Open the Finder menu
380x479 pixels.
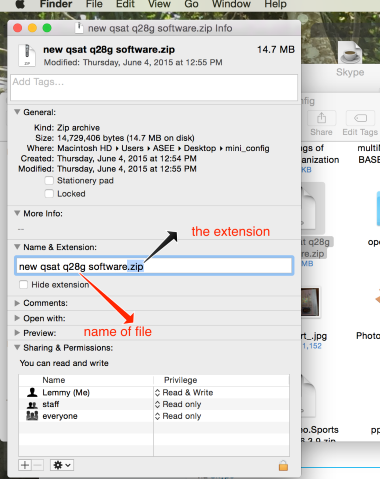[56, 4]
